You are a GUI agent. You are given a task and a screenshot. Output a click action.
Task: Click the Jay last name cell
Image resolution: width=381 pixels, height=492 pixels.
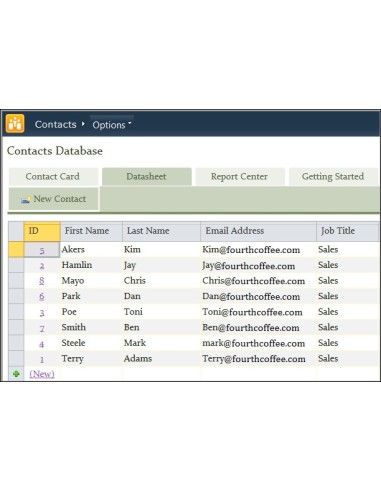pos(161,265)
